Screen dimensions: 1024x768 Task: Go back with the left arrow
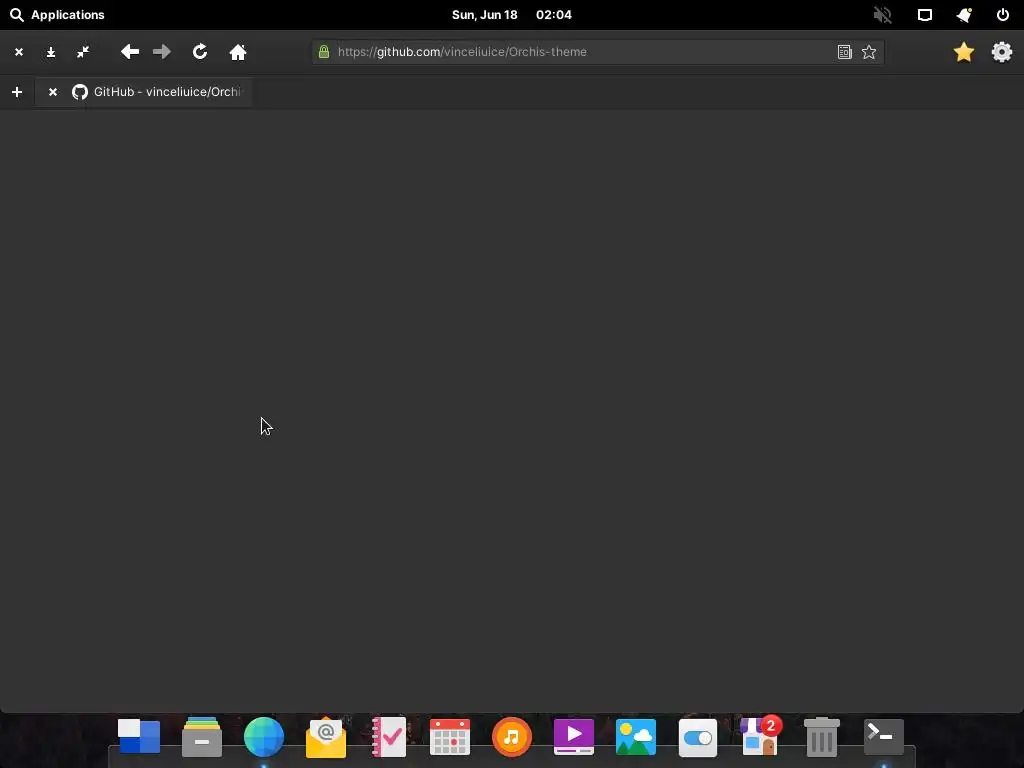(x=130, y=52)
